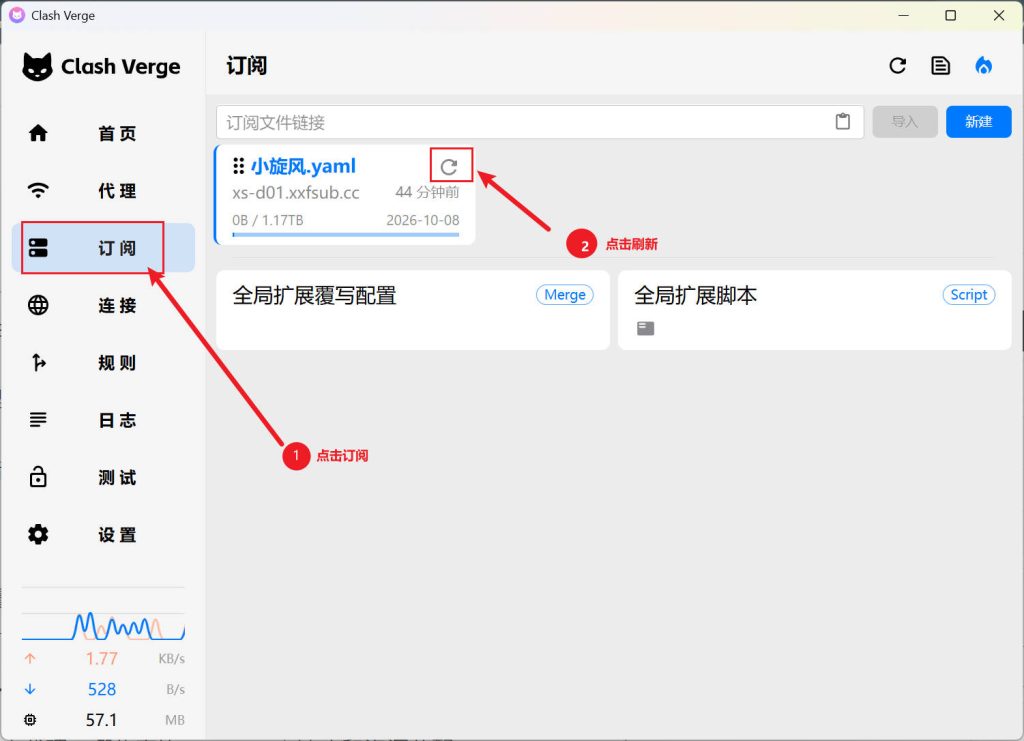Click the Clash Verge cat logo

38,67
